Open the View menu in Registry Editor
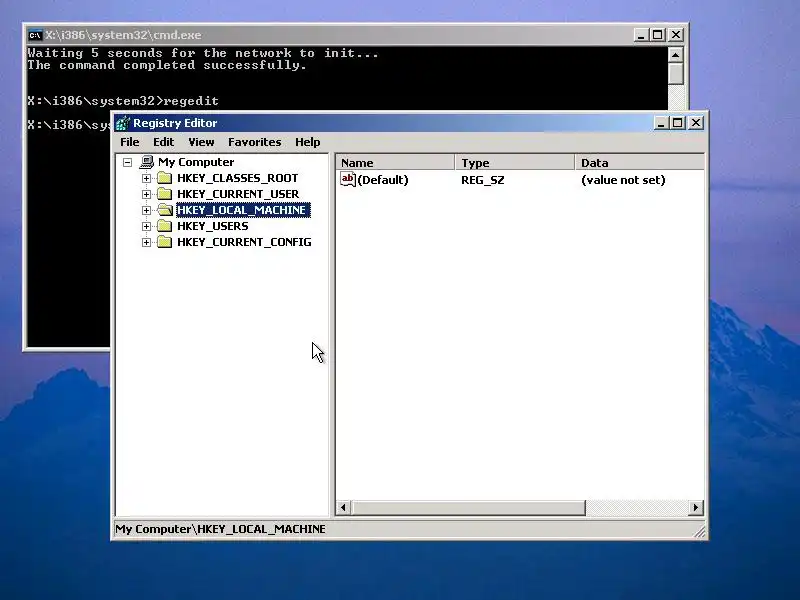The image size is (800, 600). point(201,142)
